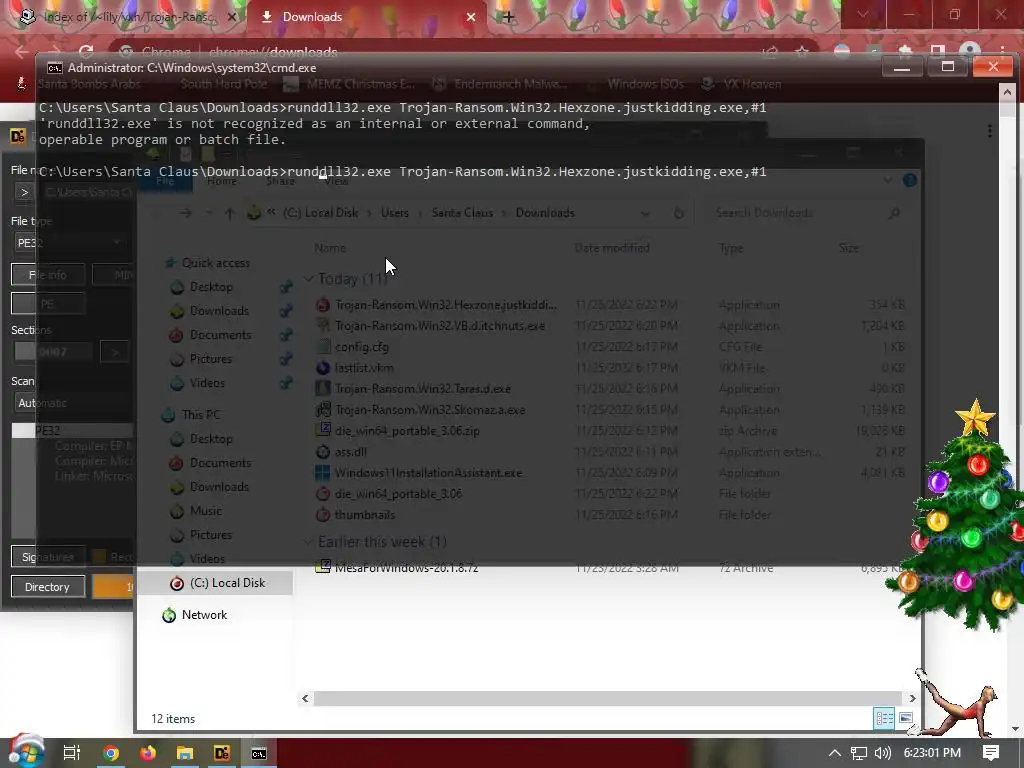Select Music under This PC
The height and width of the screenshot is (768, 1024).
pyautogui.click(x=206, y=511)
